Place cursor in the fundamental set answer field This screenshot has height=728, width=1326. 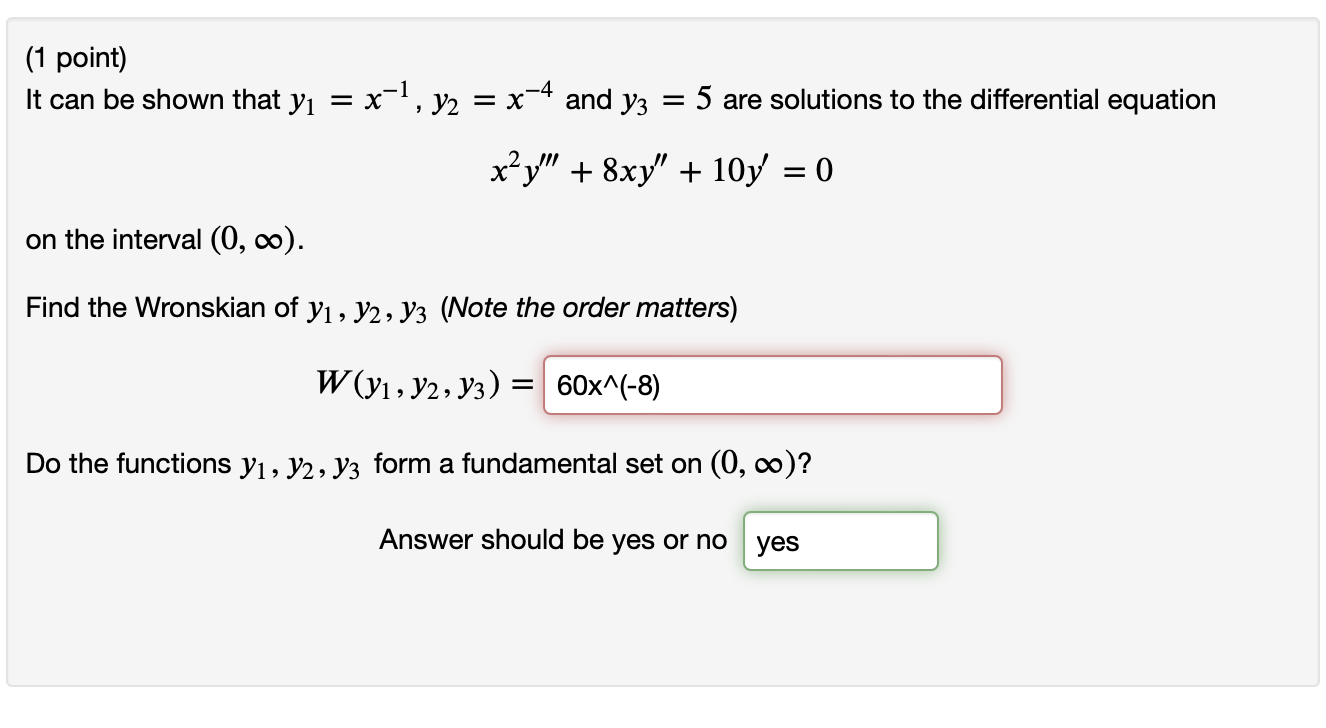840,541
